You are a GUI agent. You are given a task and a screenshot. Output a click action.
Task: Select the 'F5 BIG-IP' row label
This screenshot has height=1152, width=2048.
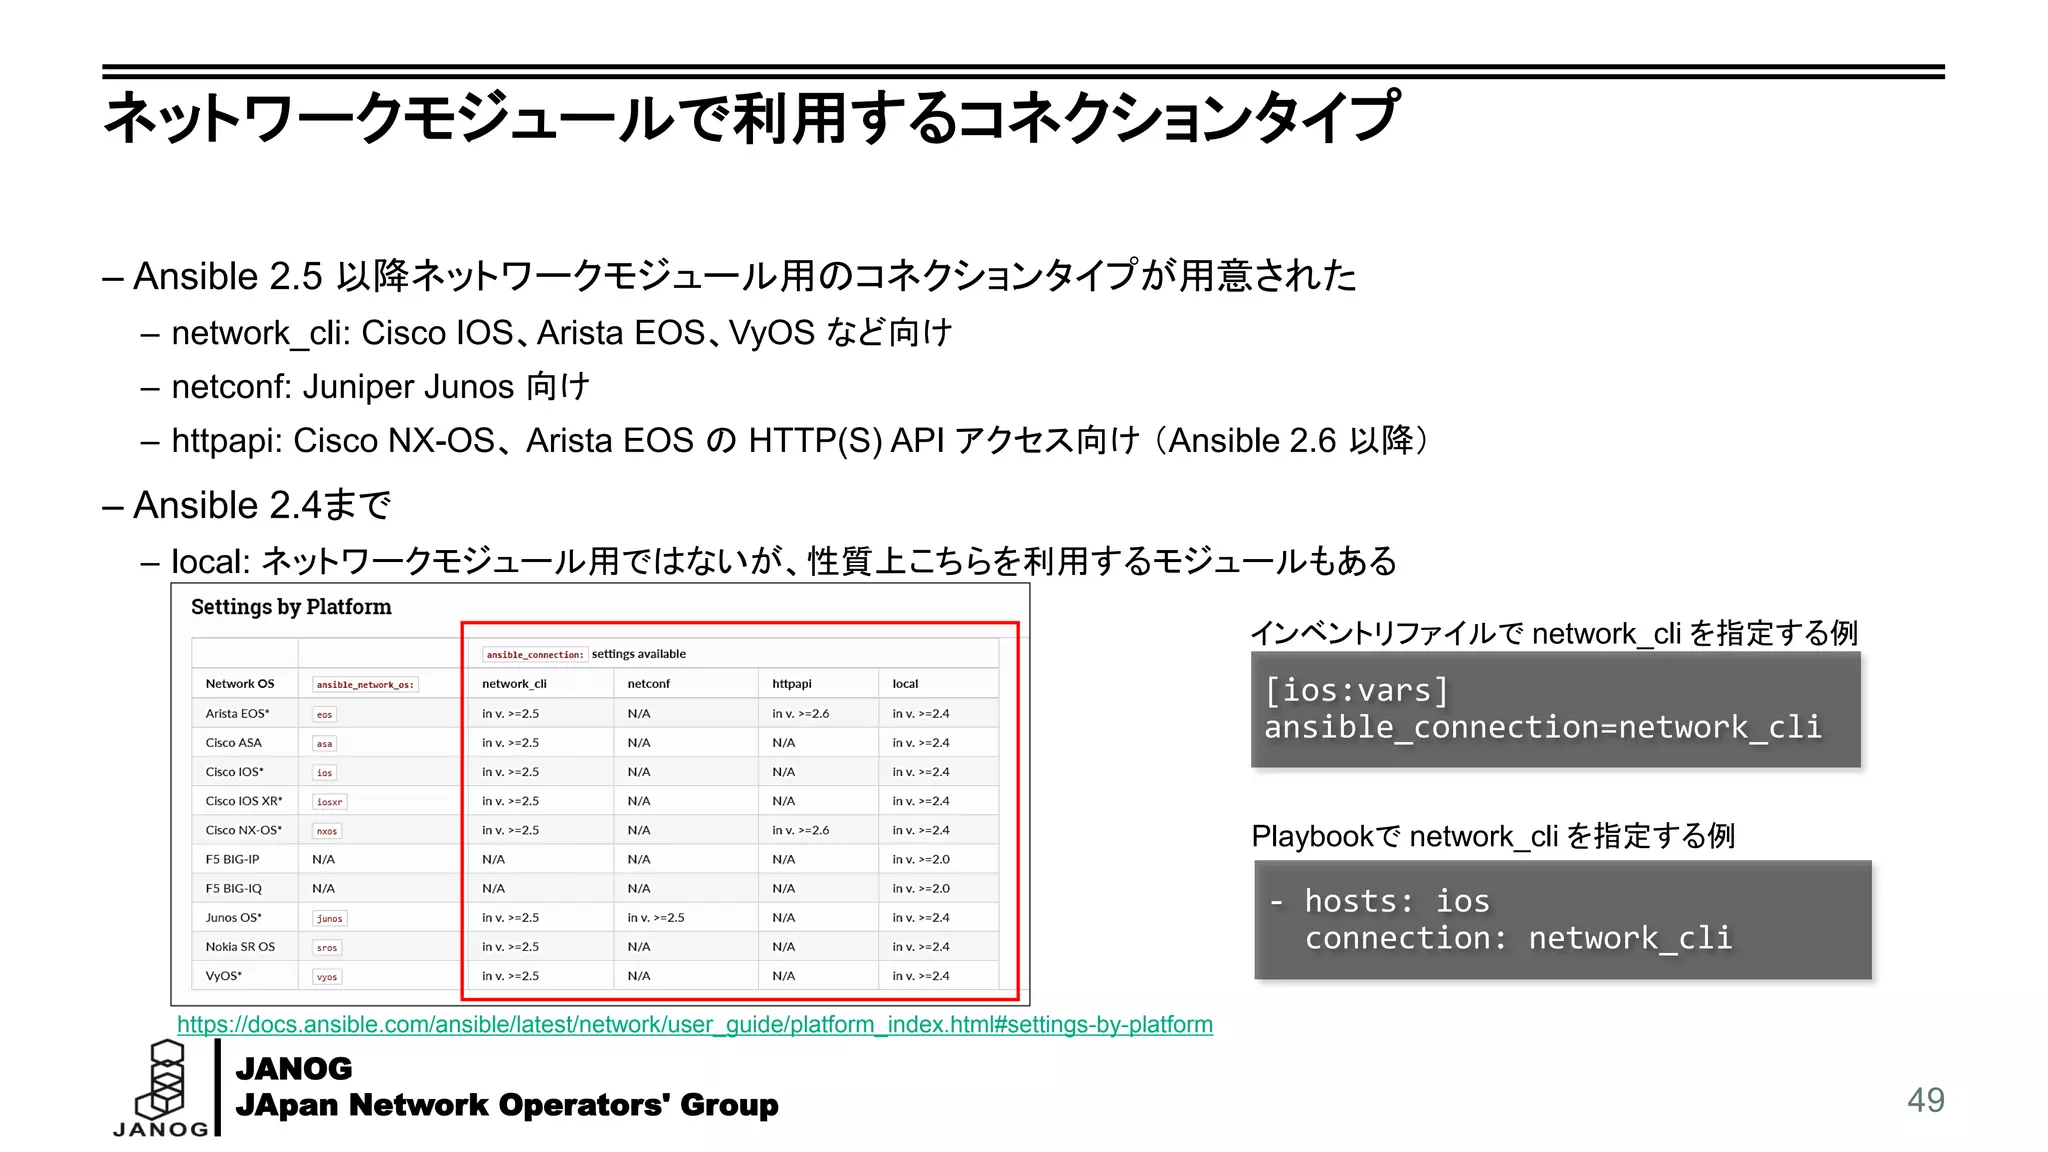[x=232, y=859]
